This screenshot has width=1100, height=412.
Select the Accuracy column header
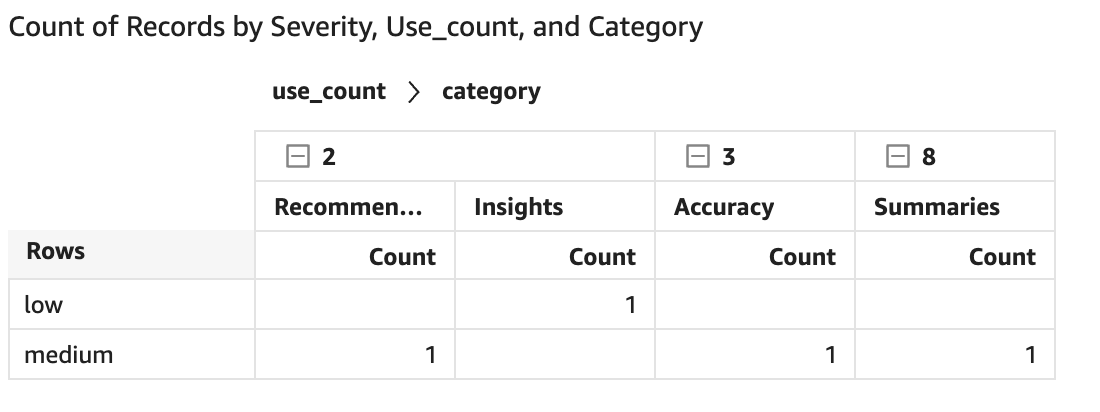tap(723, 207)
